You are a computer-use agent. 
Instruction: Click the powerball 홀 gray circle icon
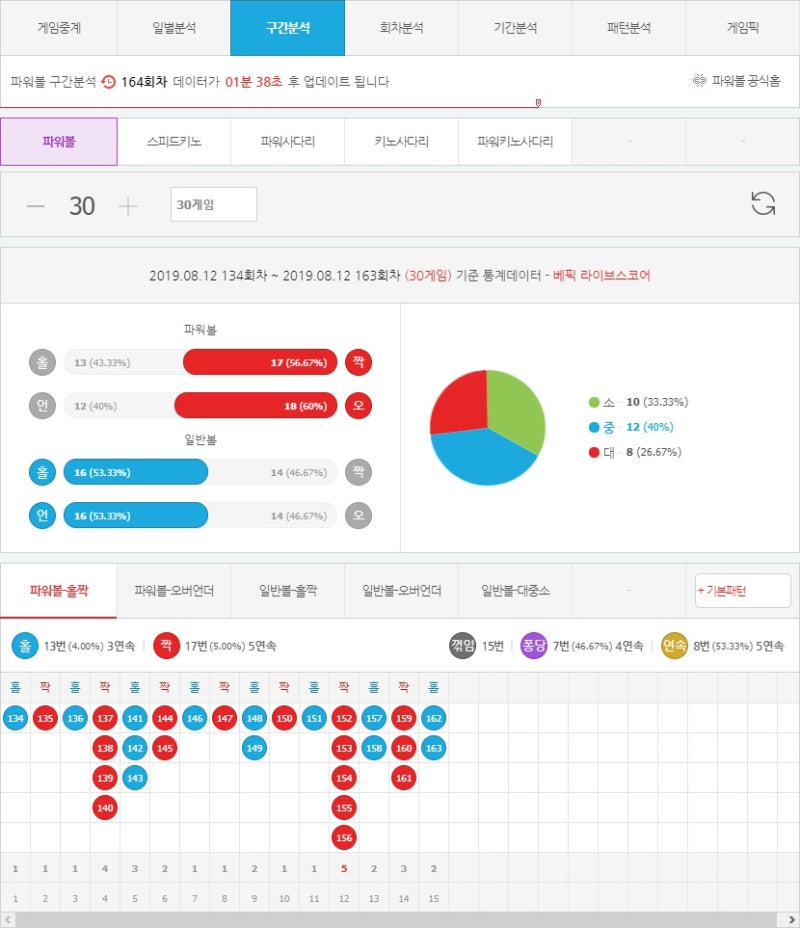(x=42, y=362)
